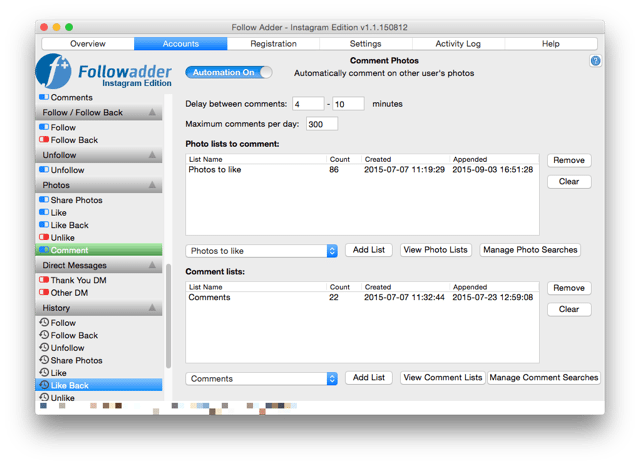Viewport: 640px width, 465px height.
Task: Toggle the Comments automation indicator
Action: (44, 97)
